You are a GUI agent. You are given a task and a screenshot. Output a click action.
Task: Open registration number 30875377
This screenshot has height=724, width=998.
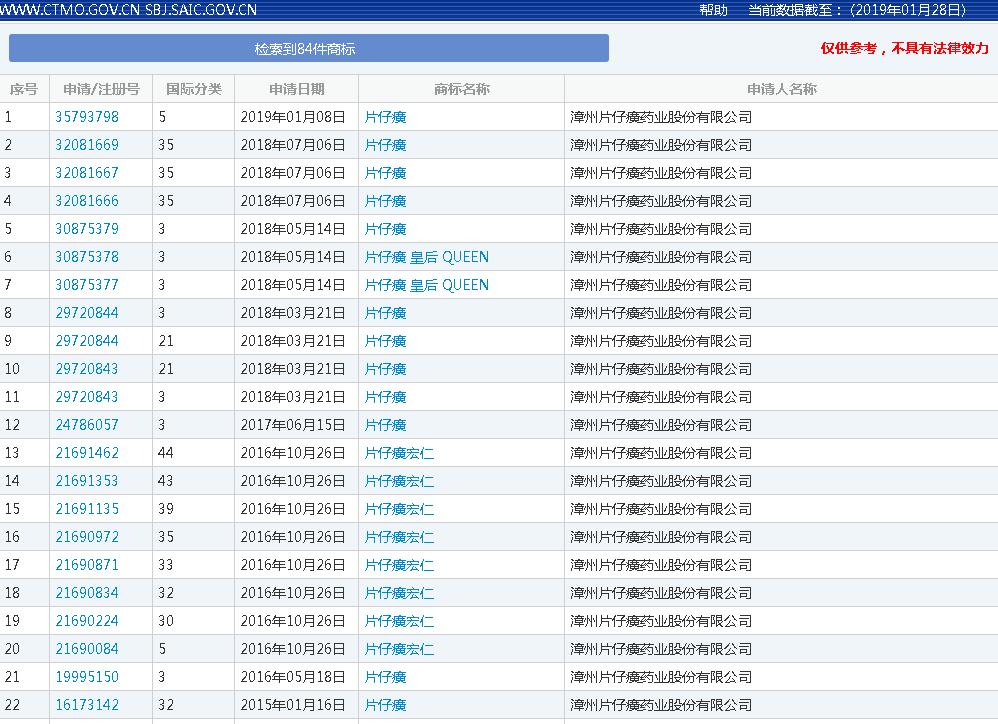87,285
